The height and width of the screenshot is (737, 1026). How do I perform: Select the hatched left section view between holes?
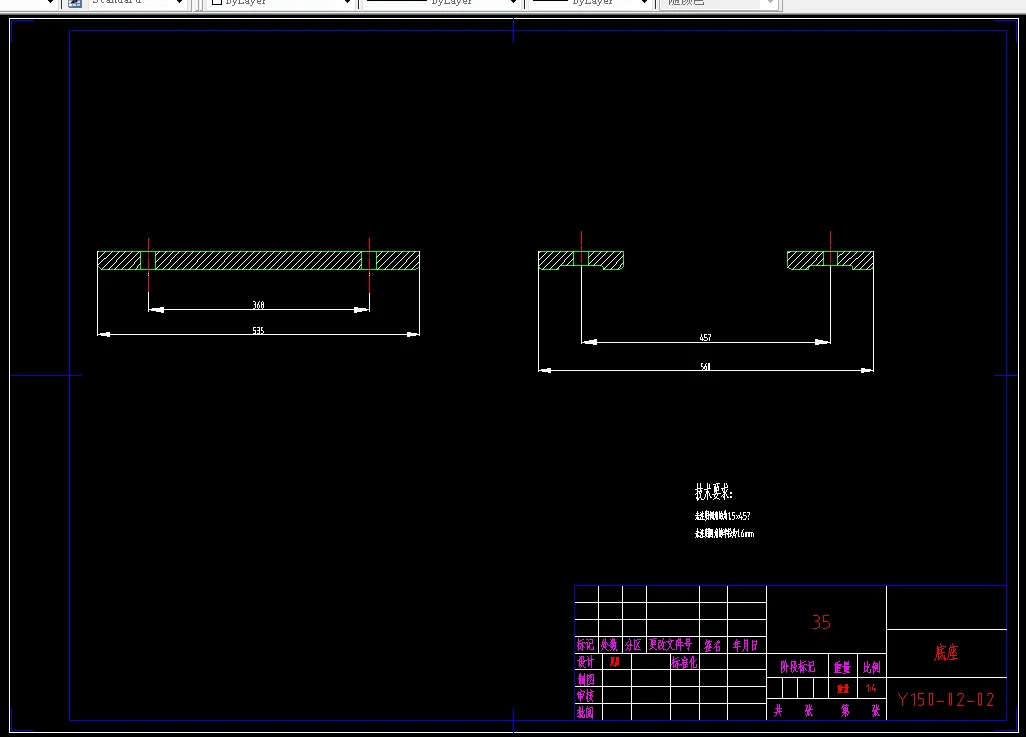point(258,261)
